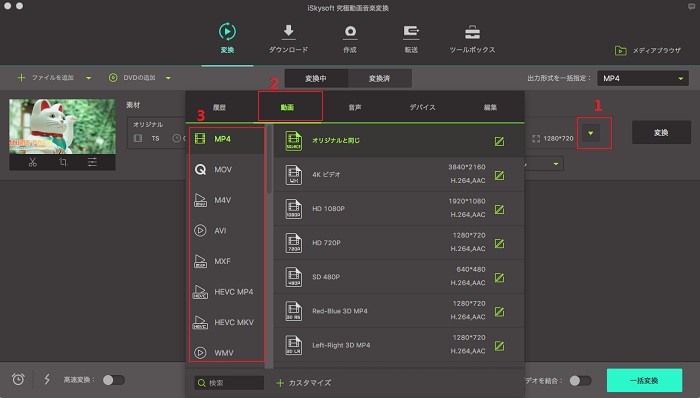This screenshot has height=398, width=700.
Task: Open the MP4 output format dropdown
Action: [x=643, y=78]
